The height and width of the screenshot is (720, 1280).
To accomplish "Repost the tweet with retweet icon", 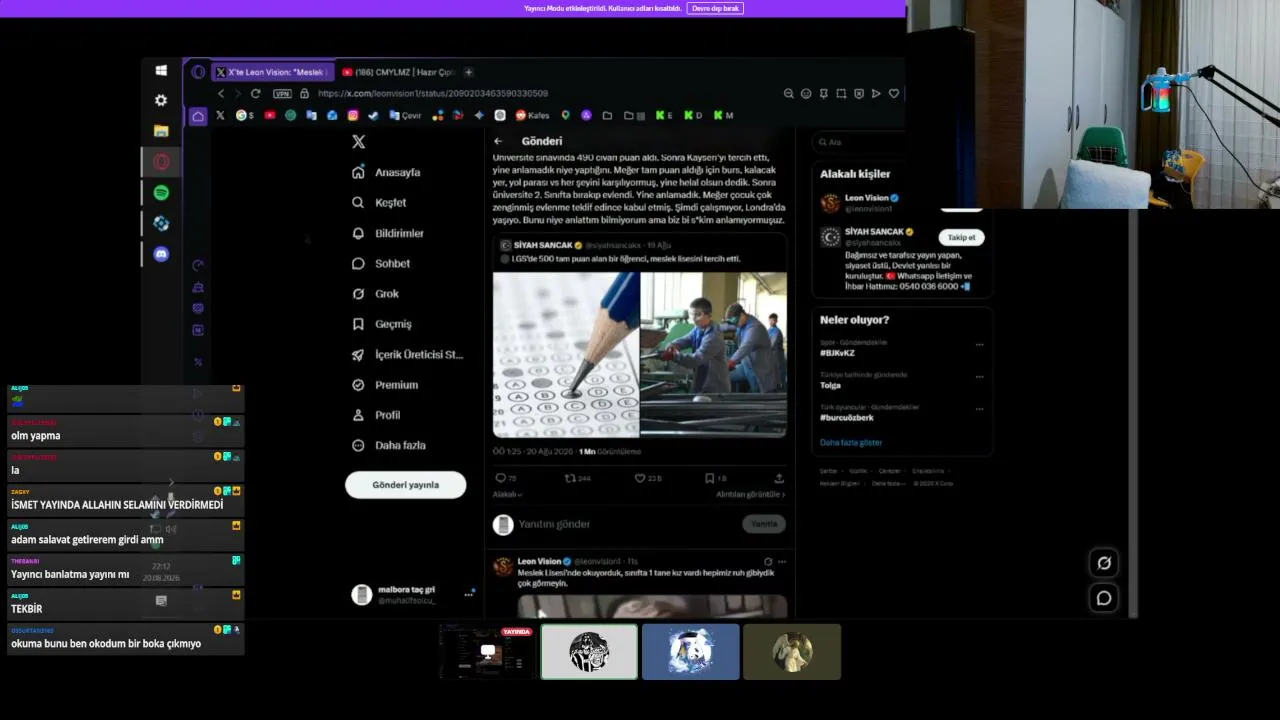I will tap(570, 478).
